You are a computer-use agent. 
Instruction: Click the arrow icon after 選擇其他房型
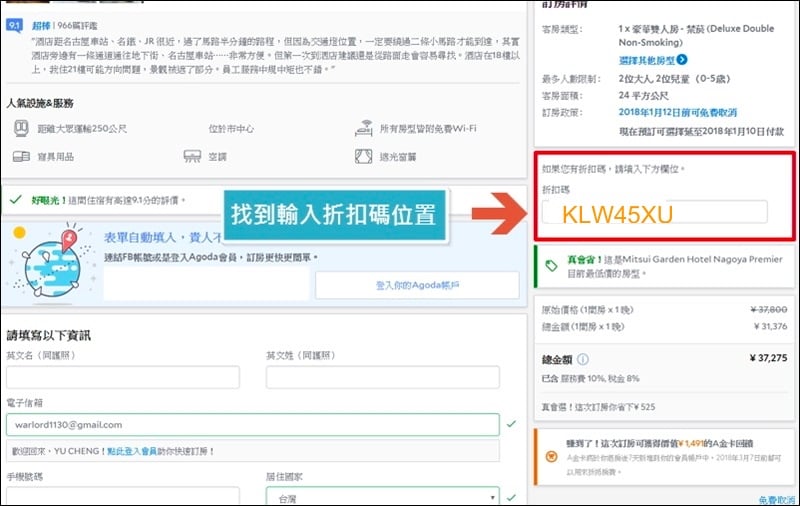682,60
